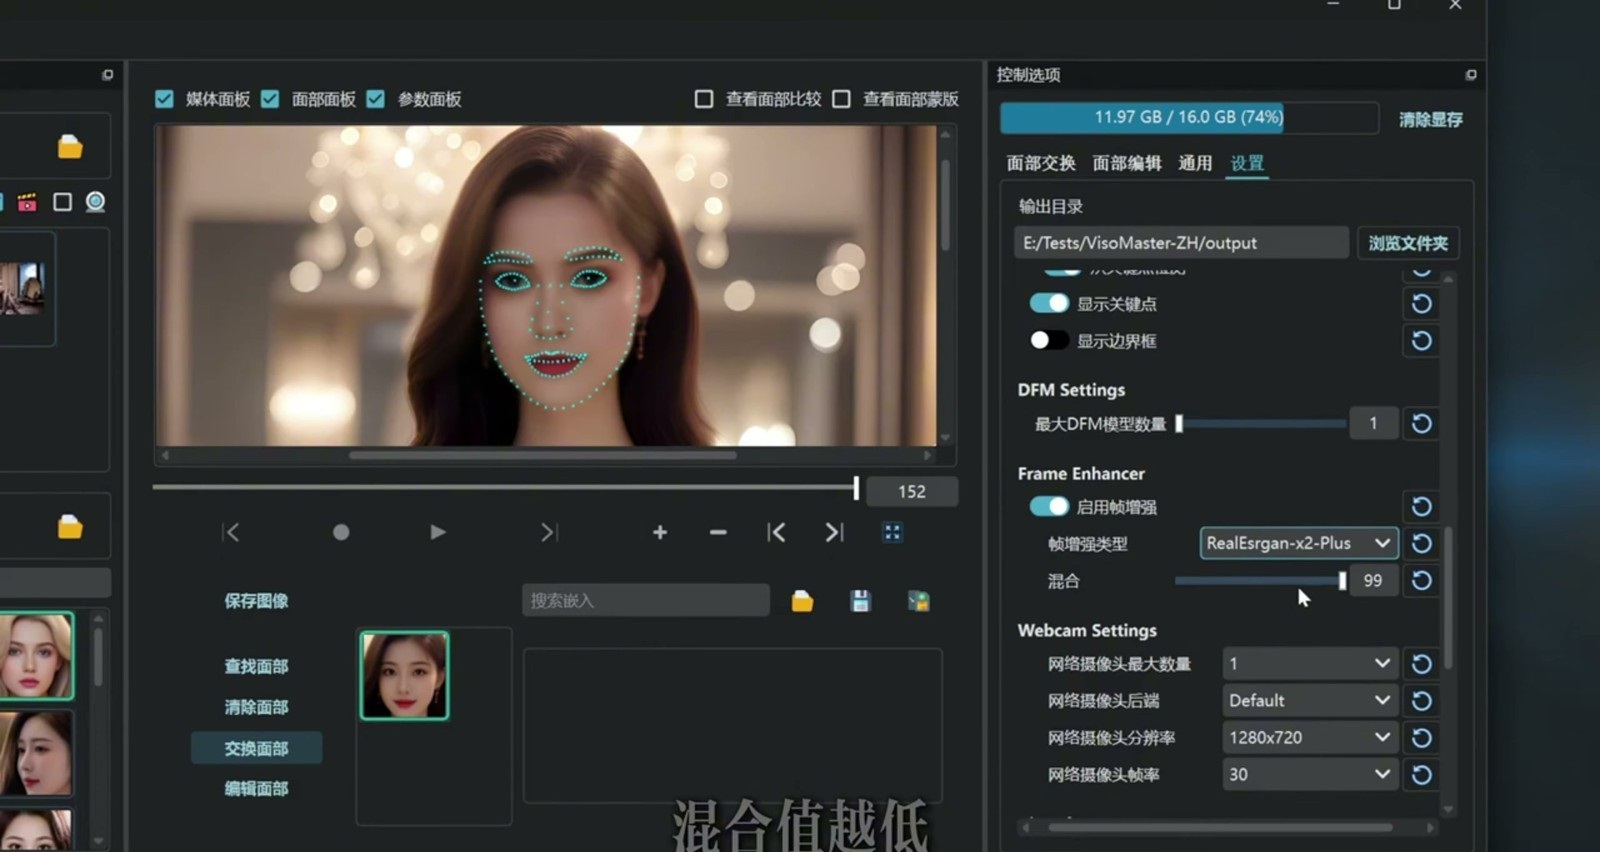Screen dimensions: 1600x852
Task: Click the 清除显存 button
Action: click(1430, 120)
